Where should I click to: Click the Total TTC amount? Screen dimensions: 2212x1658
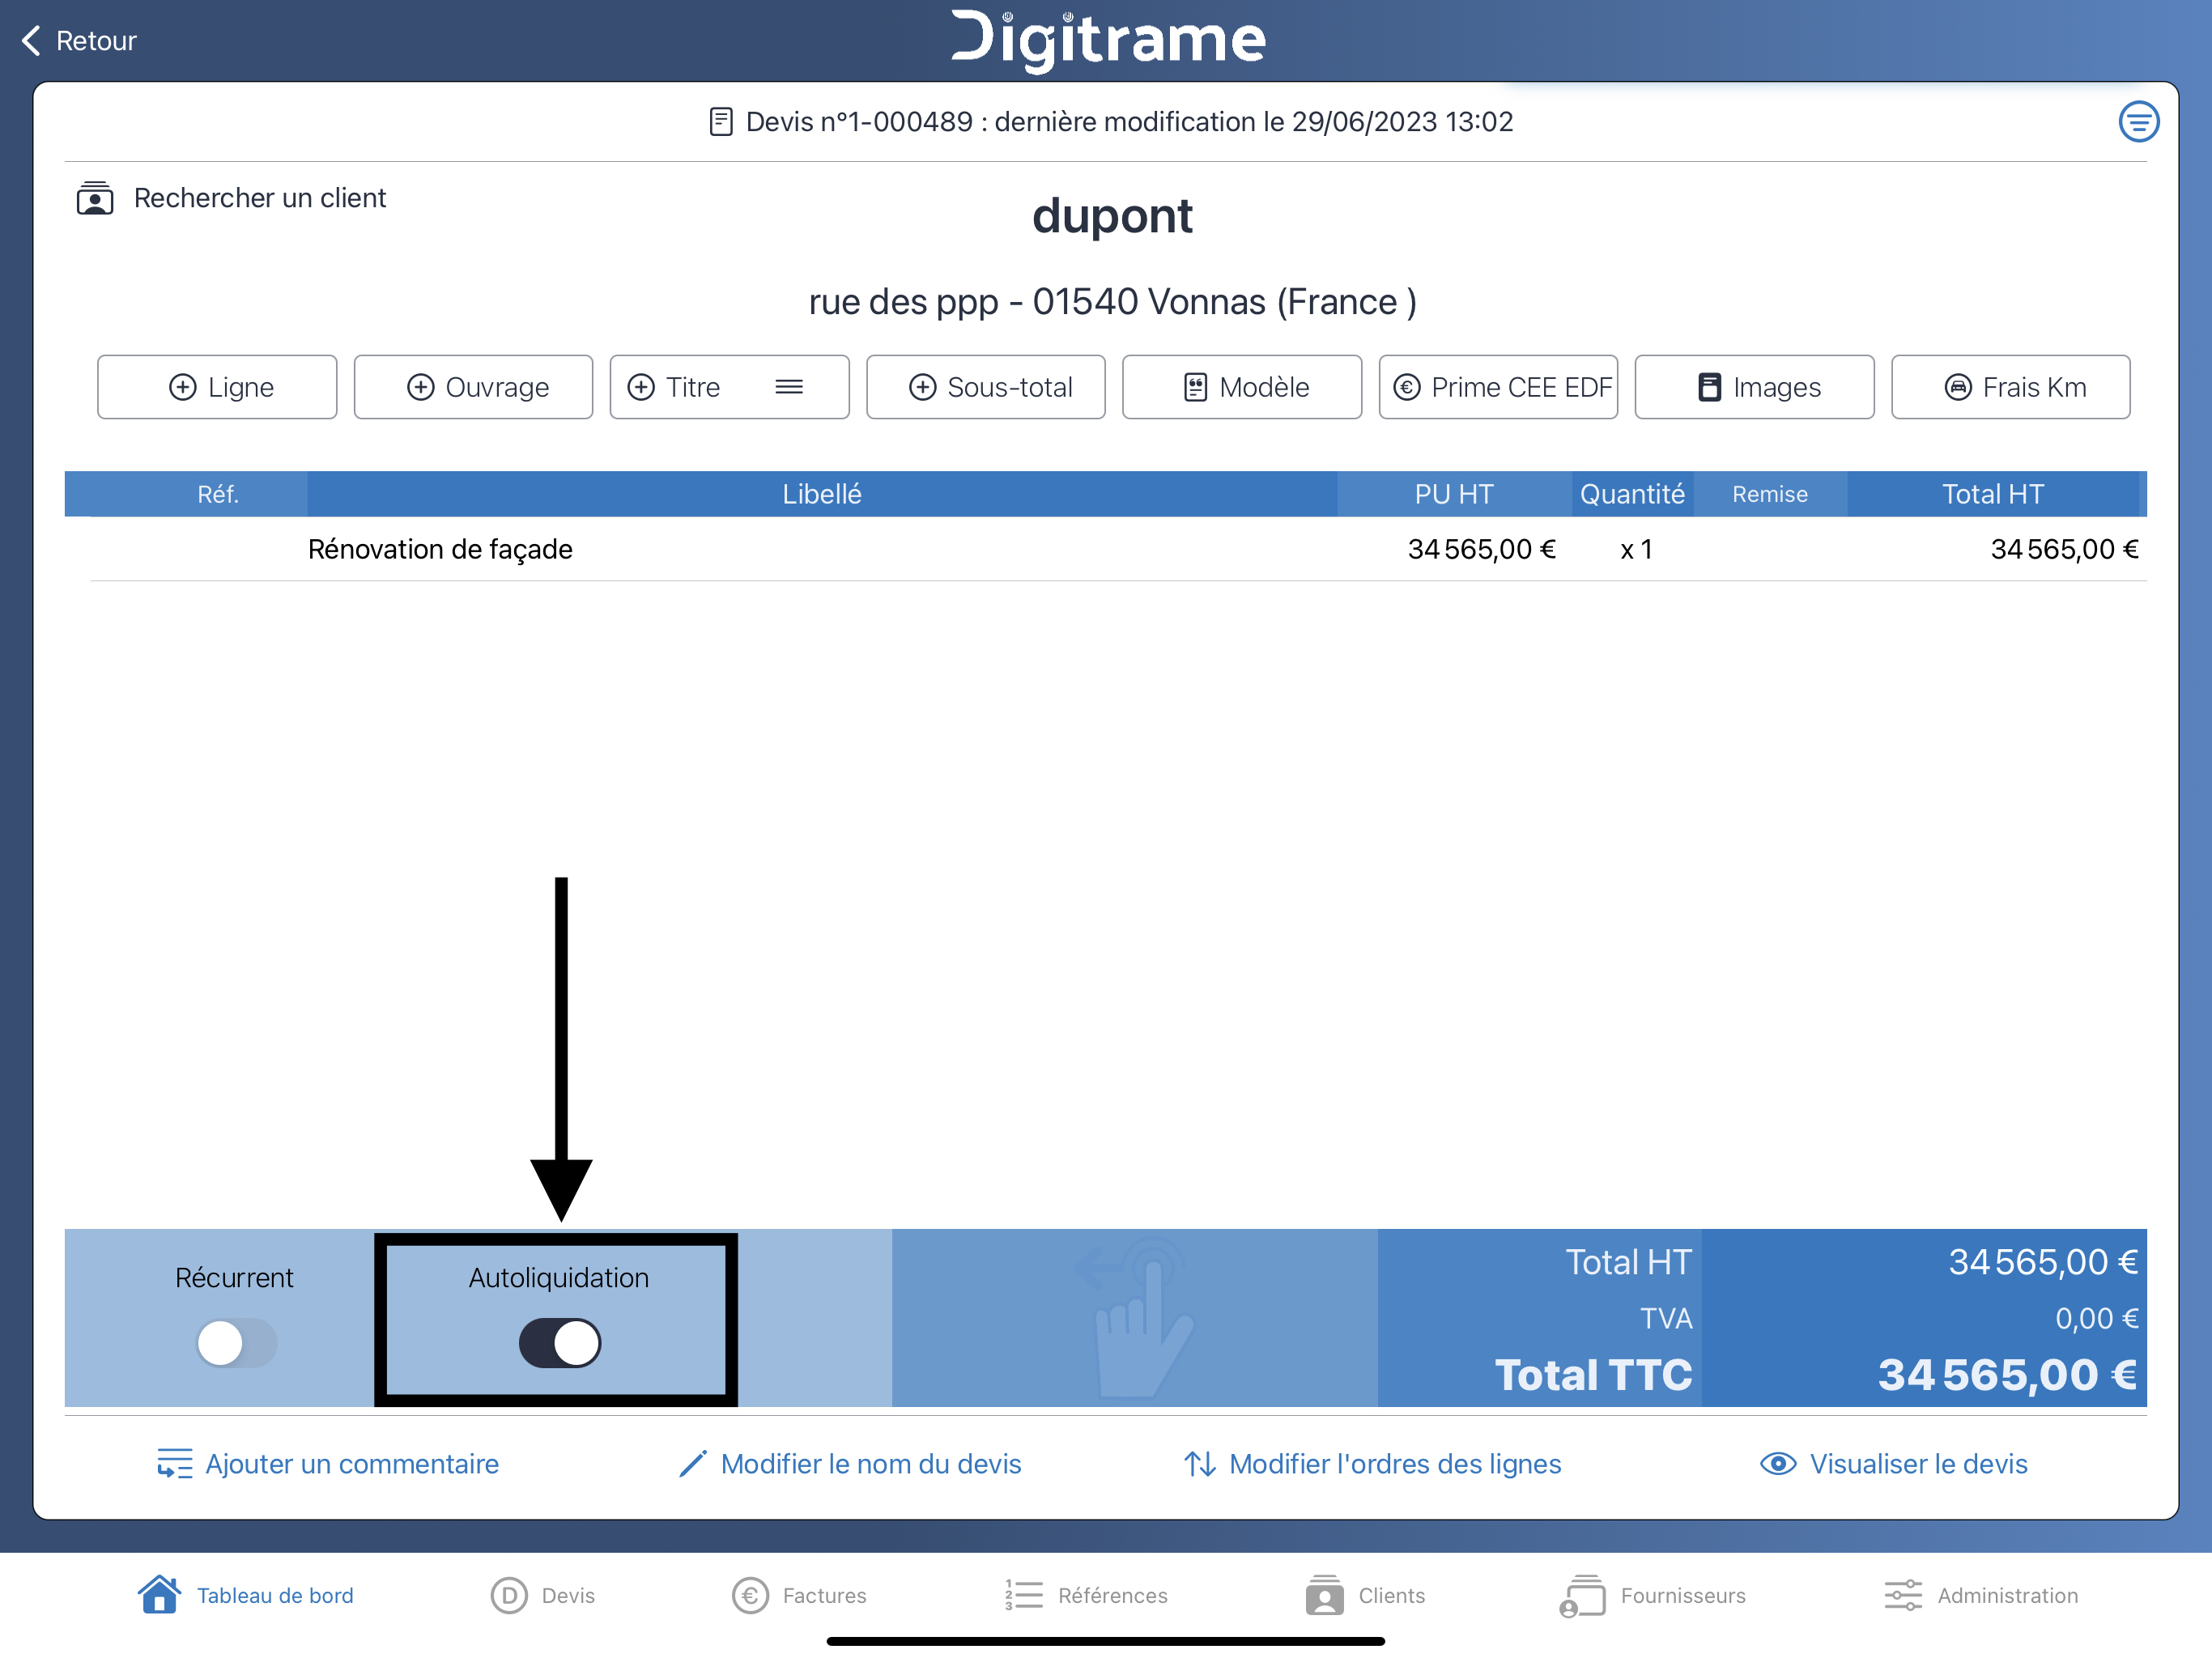coord(2007,1375)
